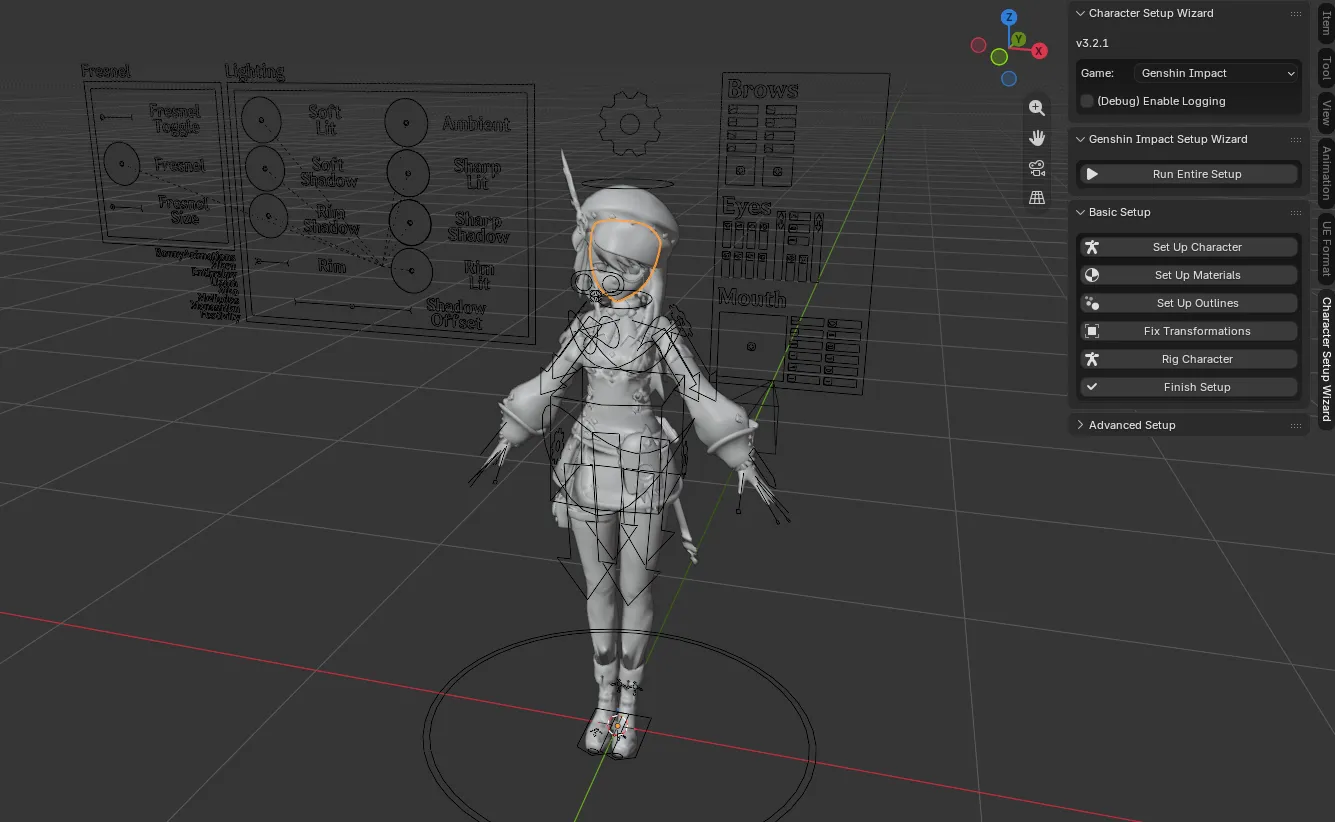Click the Lighting heading in the viewport

pos(254,71)
